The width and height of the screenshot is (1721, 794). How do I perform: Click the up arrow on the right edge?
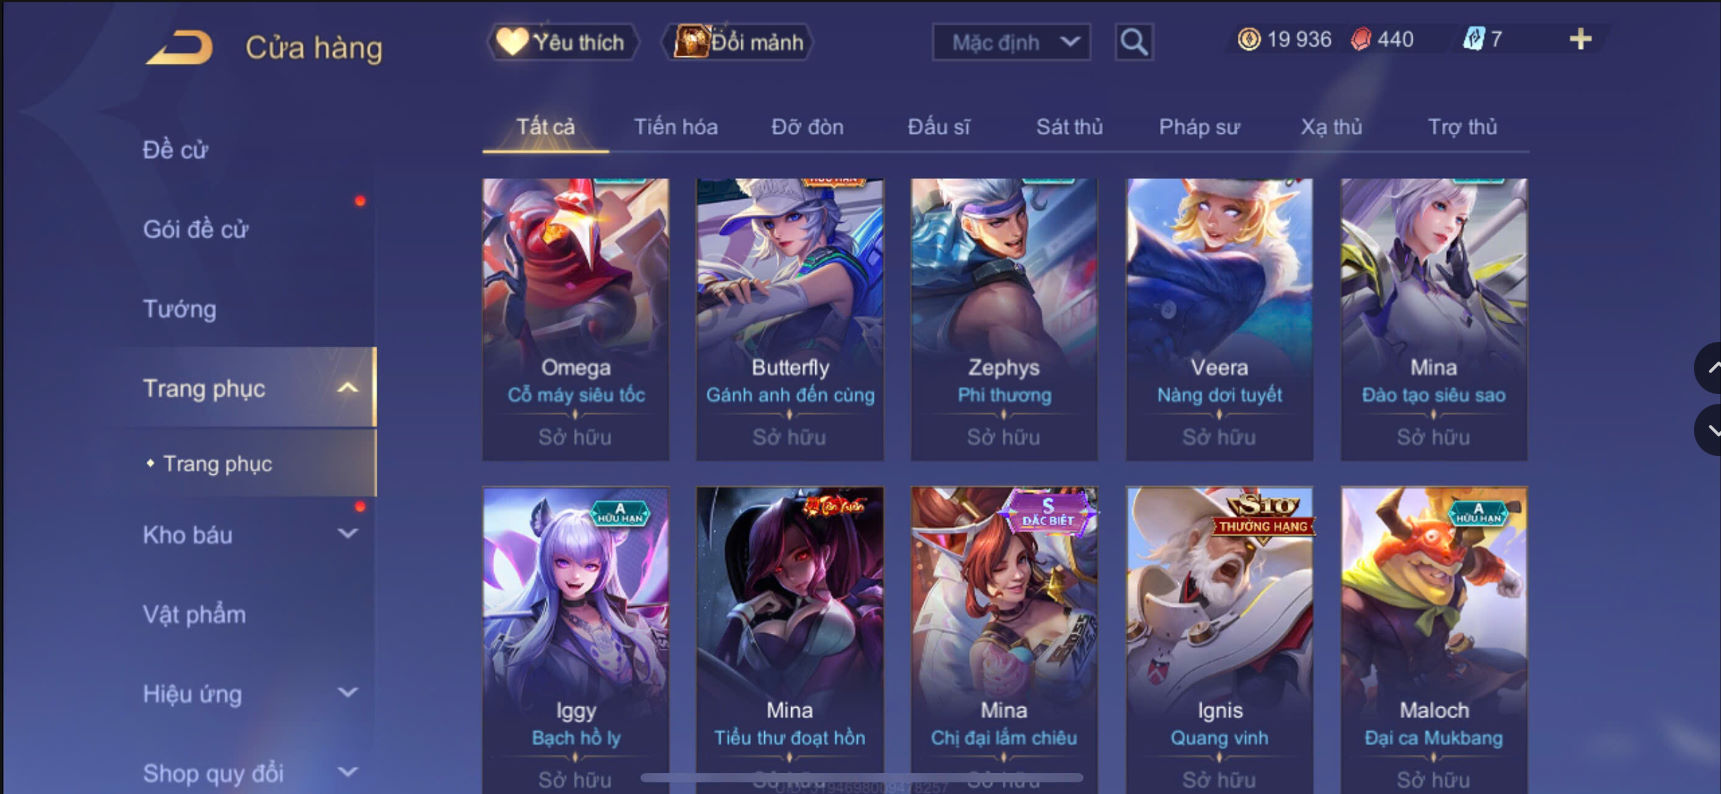pyautogui.click(x=1709, y=368)
